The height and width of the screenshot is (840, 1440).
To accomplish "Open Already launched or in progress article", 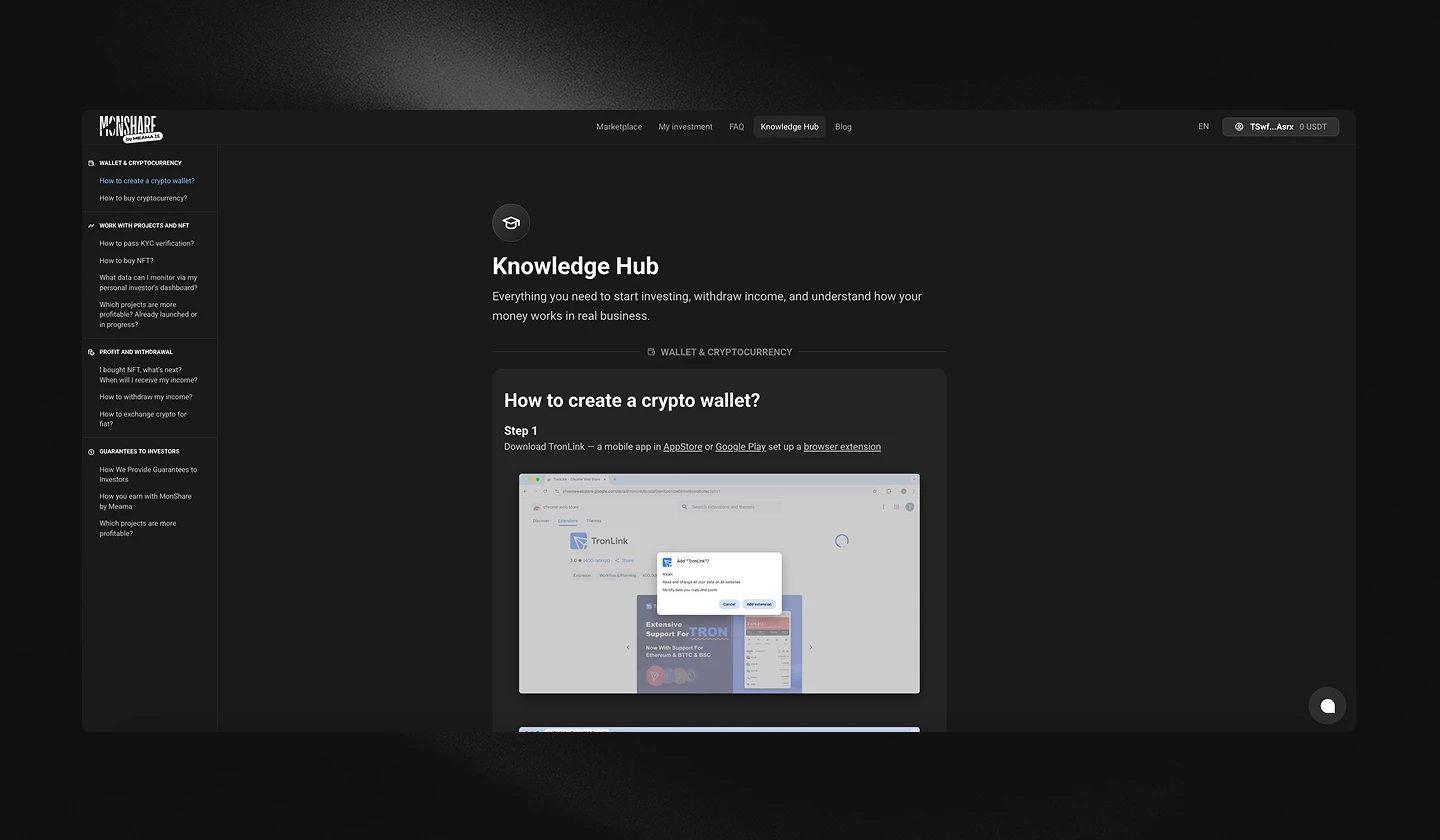I will click(148, 314).
